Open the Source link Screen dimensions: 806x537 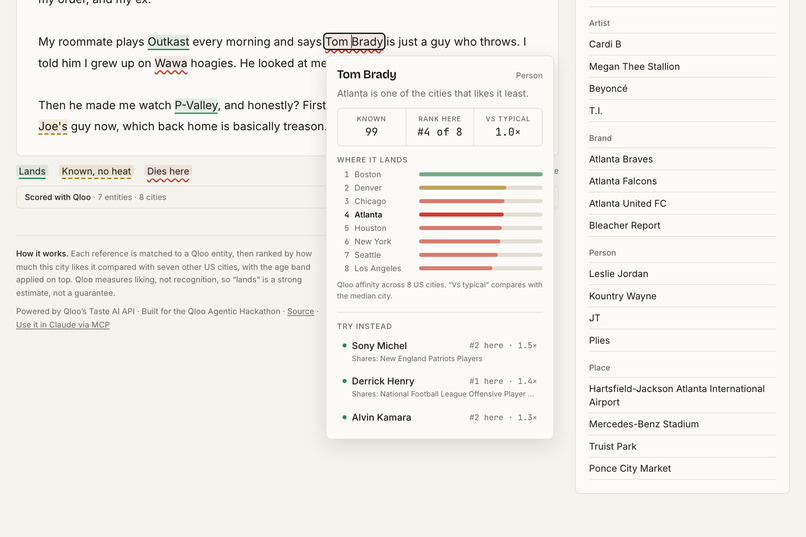pyautogui.click(x=301, y=311)
